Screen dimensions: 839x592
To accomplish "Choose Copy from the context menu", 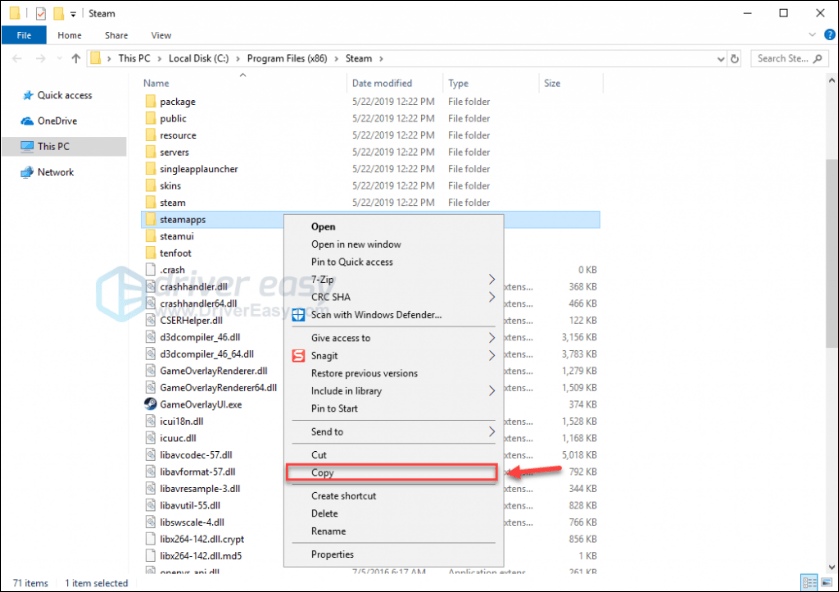I will pos(323,473).
